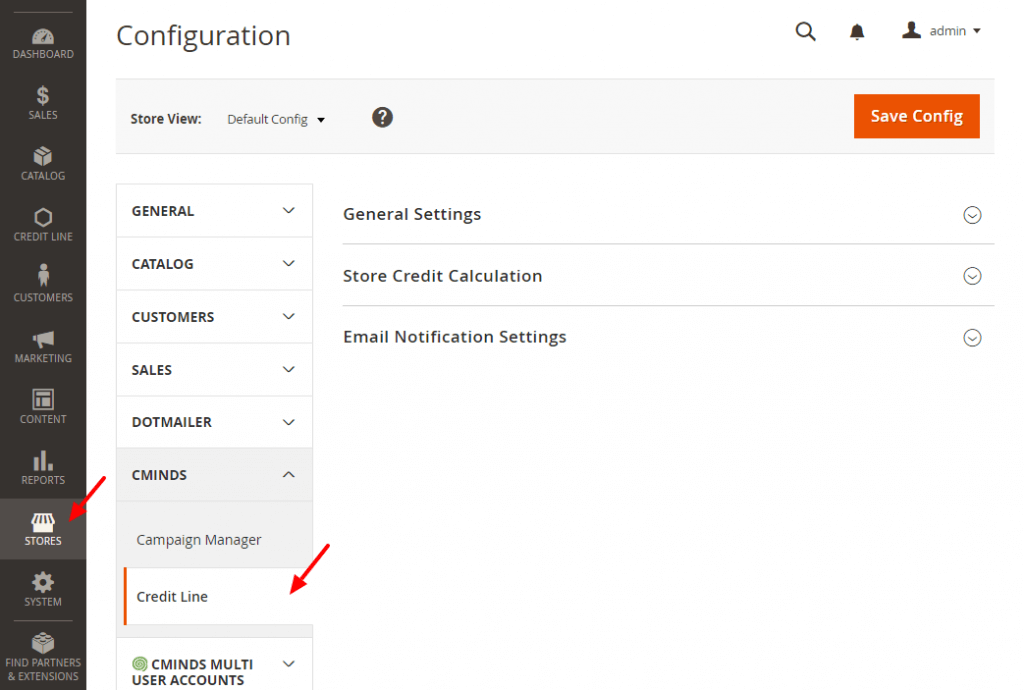Screen dimensions: 1024x690
Task: Open the Customers person icon
Action: coord(43,277)
